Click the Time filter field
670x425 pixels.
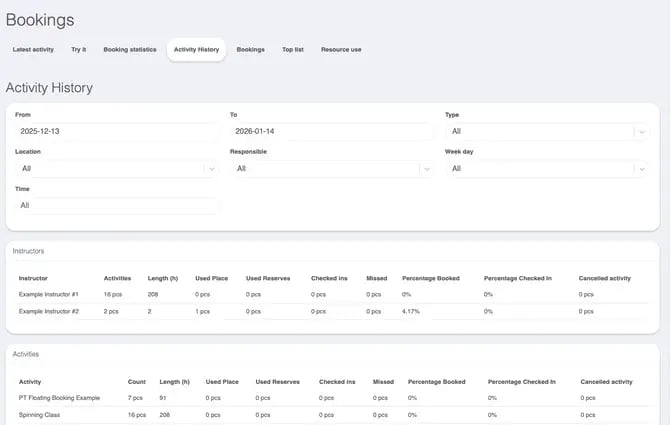116,205
